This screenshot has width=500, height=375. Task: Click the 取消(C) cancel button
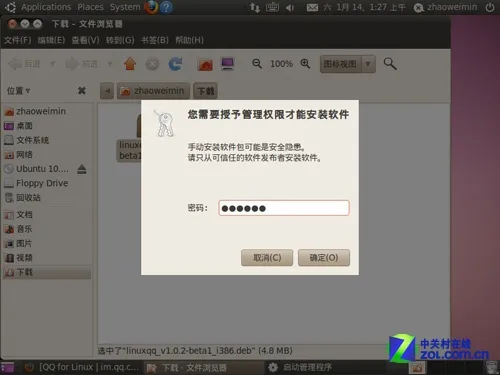267,258
